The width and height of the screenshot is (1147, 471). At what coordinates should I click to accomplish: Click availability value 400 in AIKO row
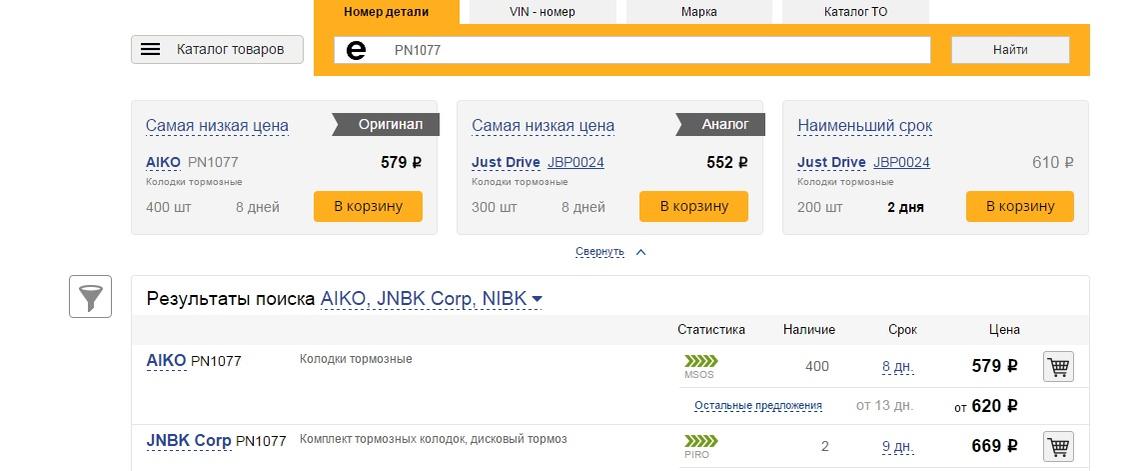click(x=817, y=366)
